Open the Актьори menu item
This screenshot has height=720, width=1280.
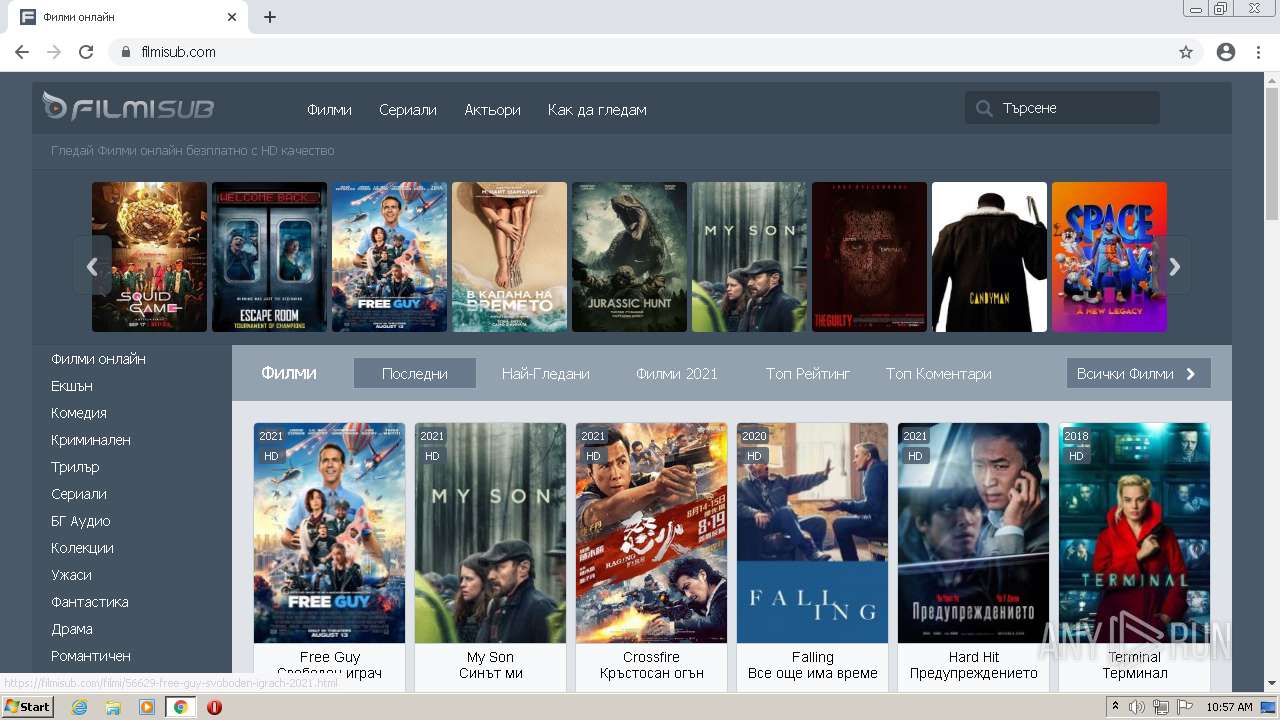492,110
